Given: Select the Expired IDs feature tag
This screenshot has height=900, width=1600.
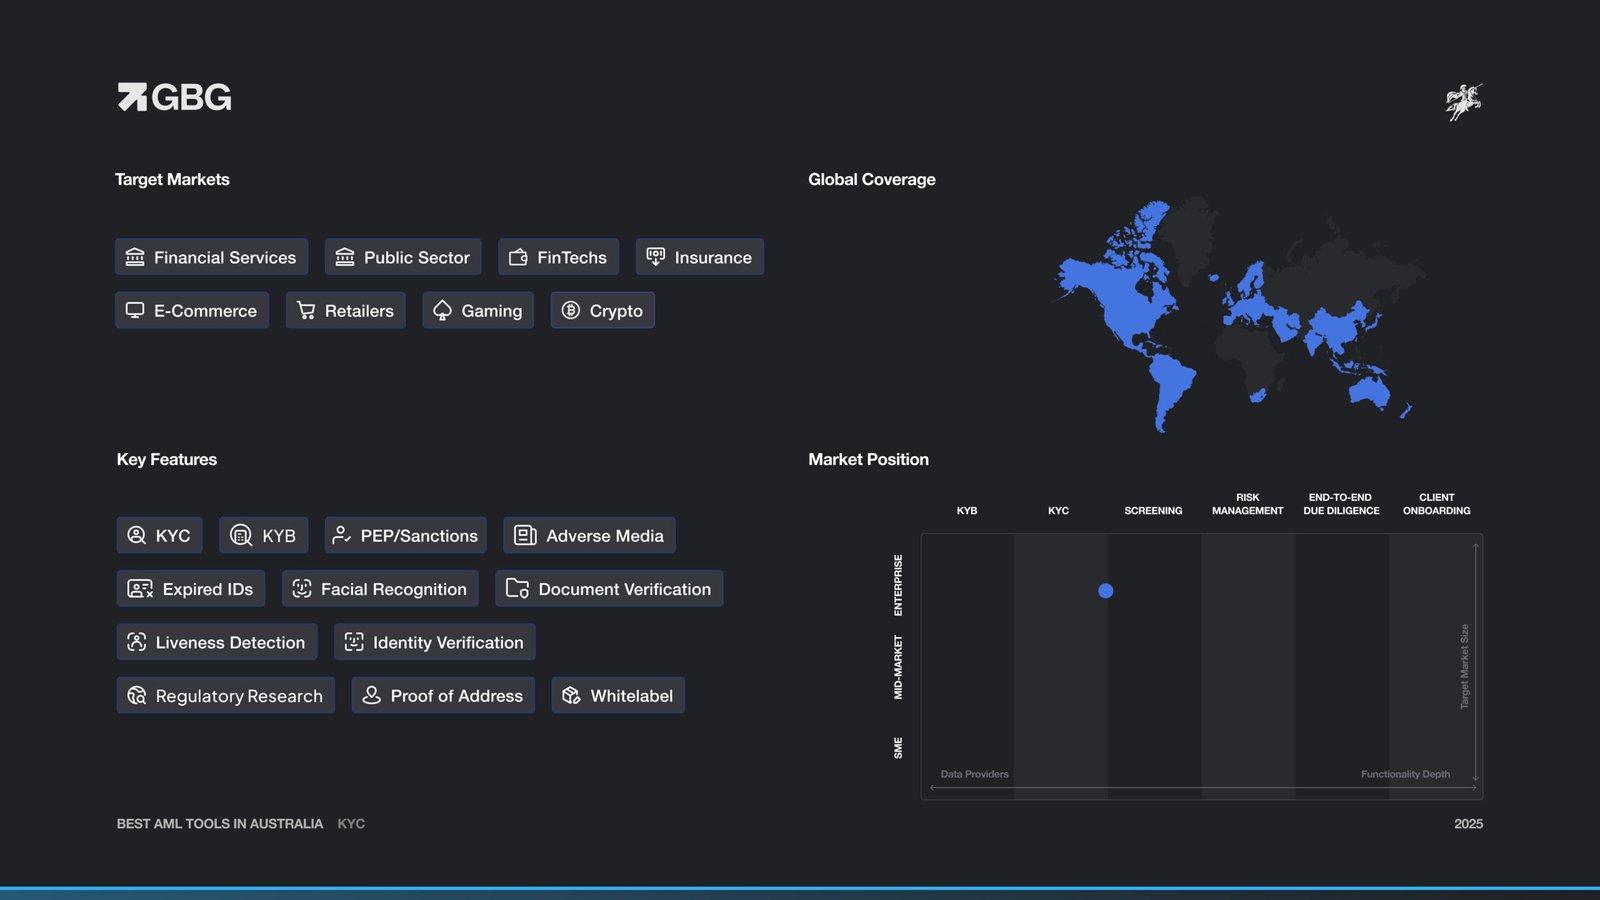Looking at the screenshot, I should pyautogui.click(x=191, y=589).
